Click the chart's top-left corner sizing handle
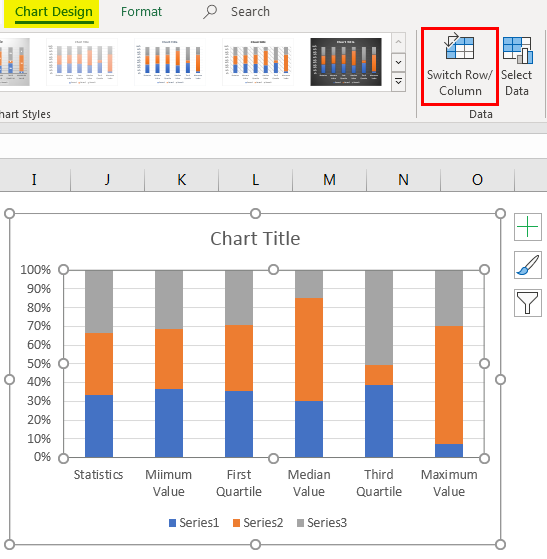Image resolution: width=547 pixels, height=559 pixels. pos(10,214)
